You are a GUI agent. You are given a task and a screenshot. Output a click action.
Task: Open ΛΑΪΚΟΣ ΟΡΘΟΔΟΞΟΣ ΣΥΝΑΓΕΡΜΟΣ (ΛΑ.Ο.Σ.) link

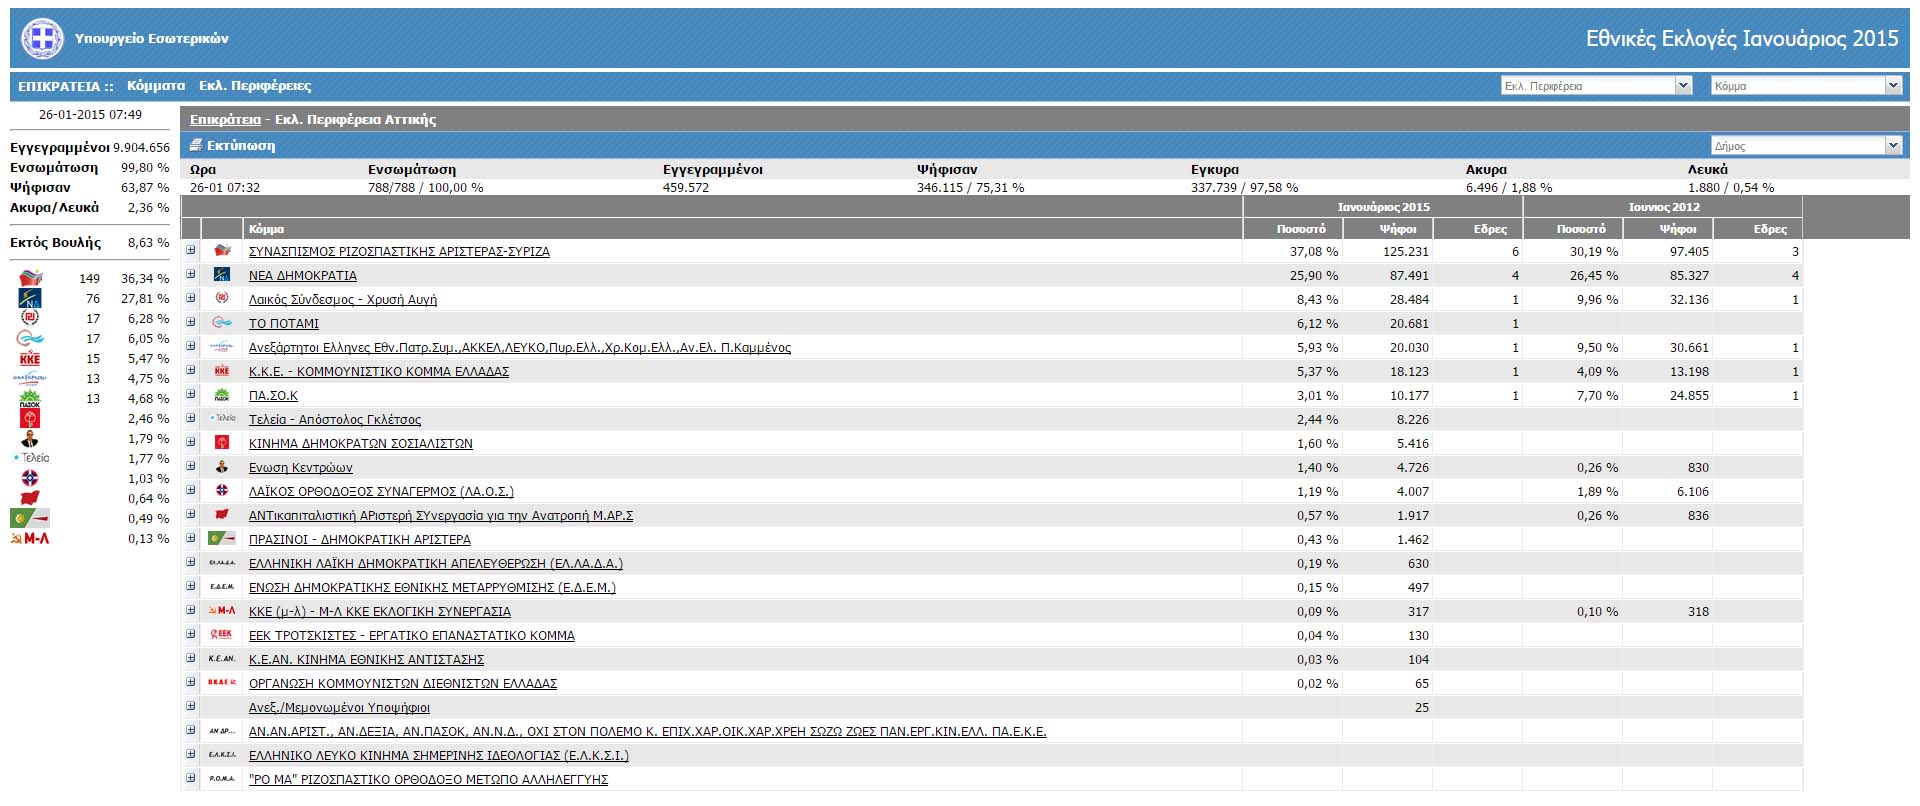(x=381, y=492)
